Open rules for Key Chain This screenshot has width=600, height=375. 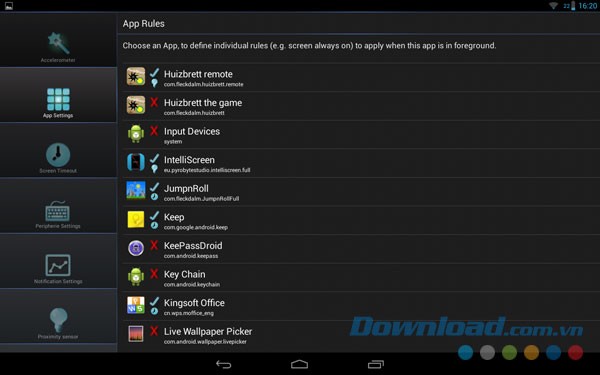click(x=361, y=277)
